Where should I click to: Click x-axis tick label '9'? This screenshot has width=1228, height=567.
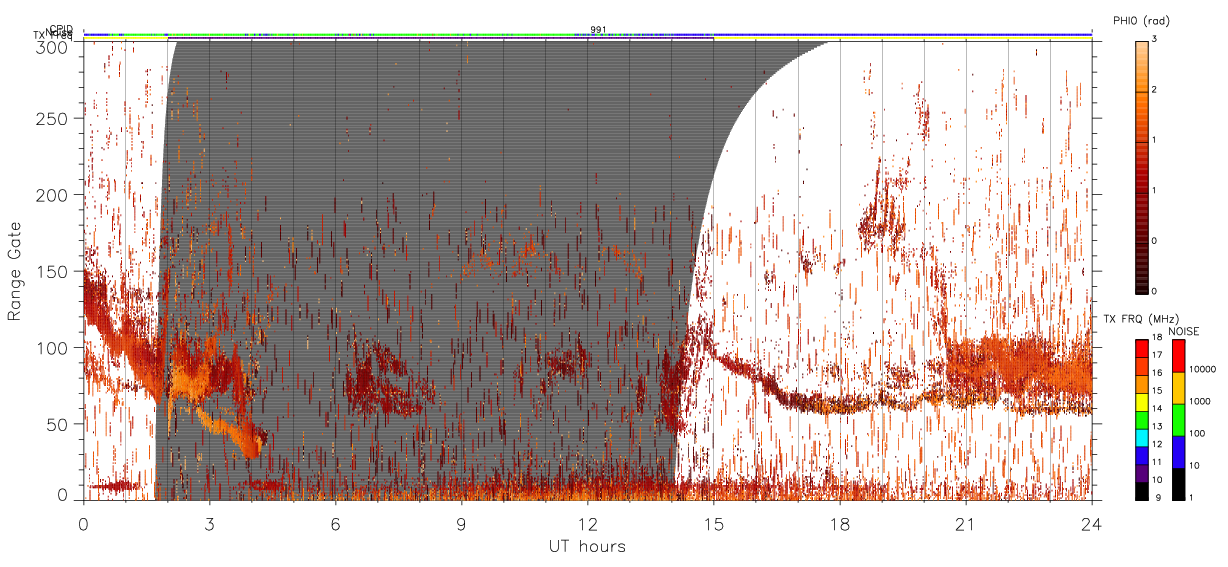(461, 524)
